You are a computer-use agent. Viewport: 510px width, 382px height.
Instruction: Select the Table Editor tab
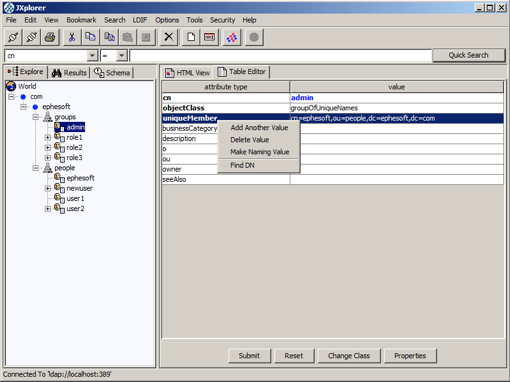[x=241, y=72]
